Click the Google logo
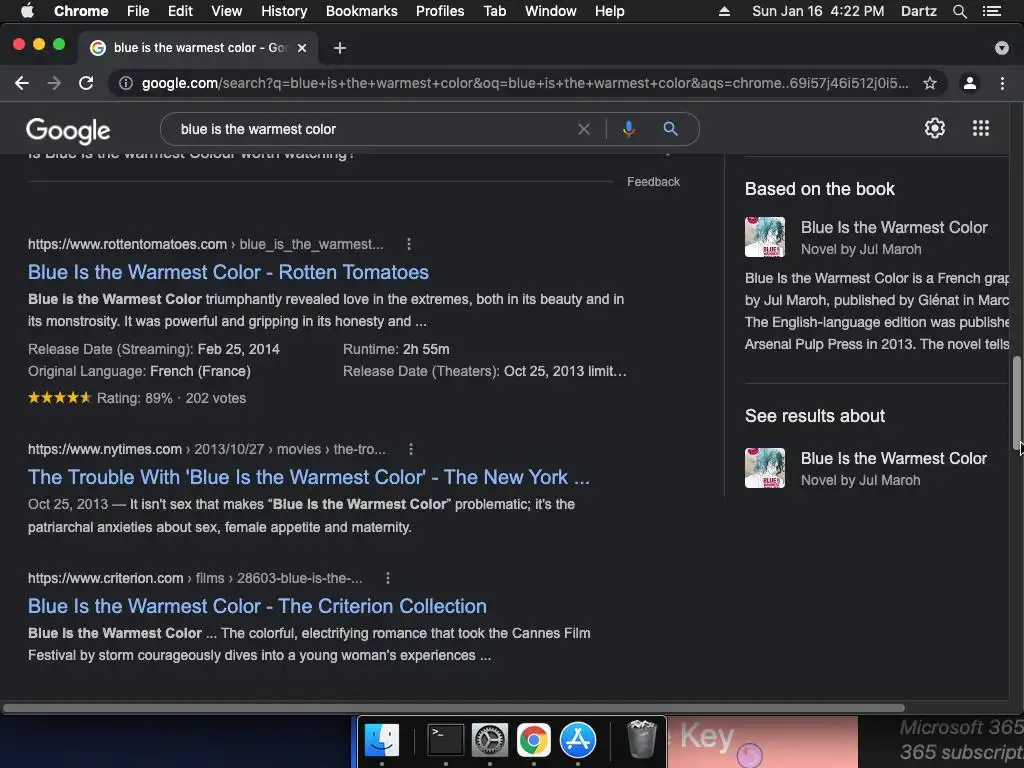This screenshot has height=768, width=1024. pyautogui.click(x=68, y=131)
